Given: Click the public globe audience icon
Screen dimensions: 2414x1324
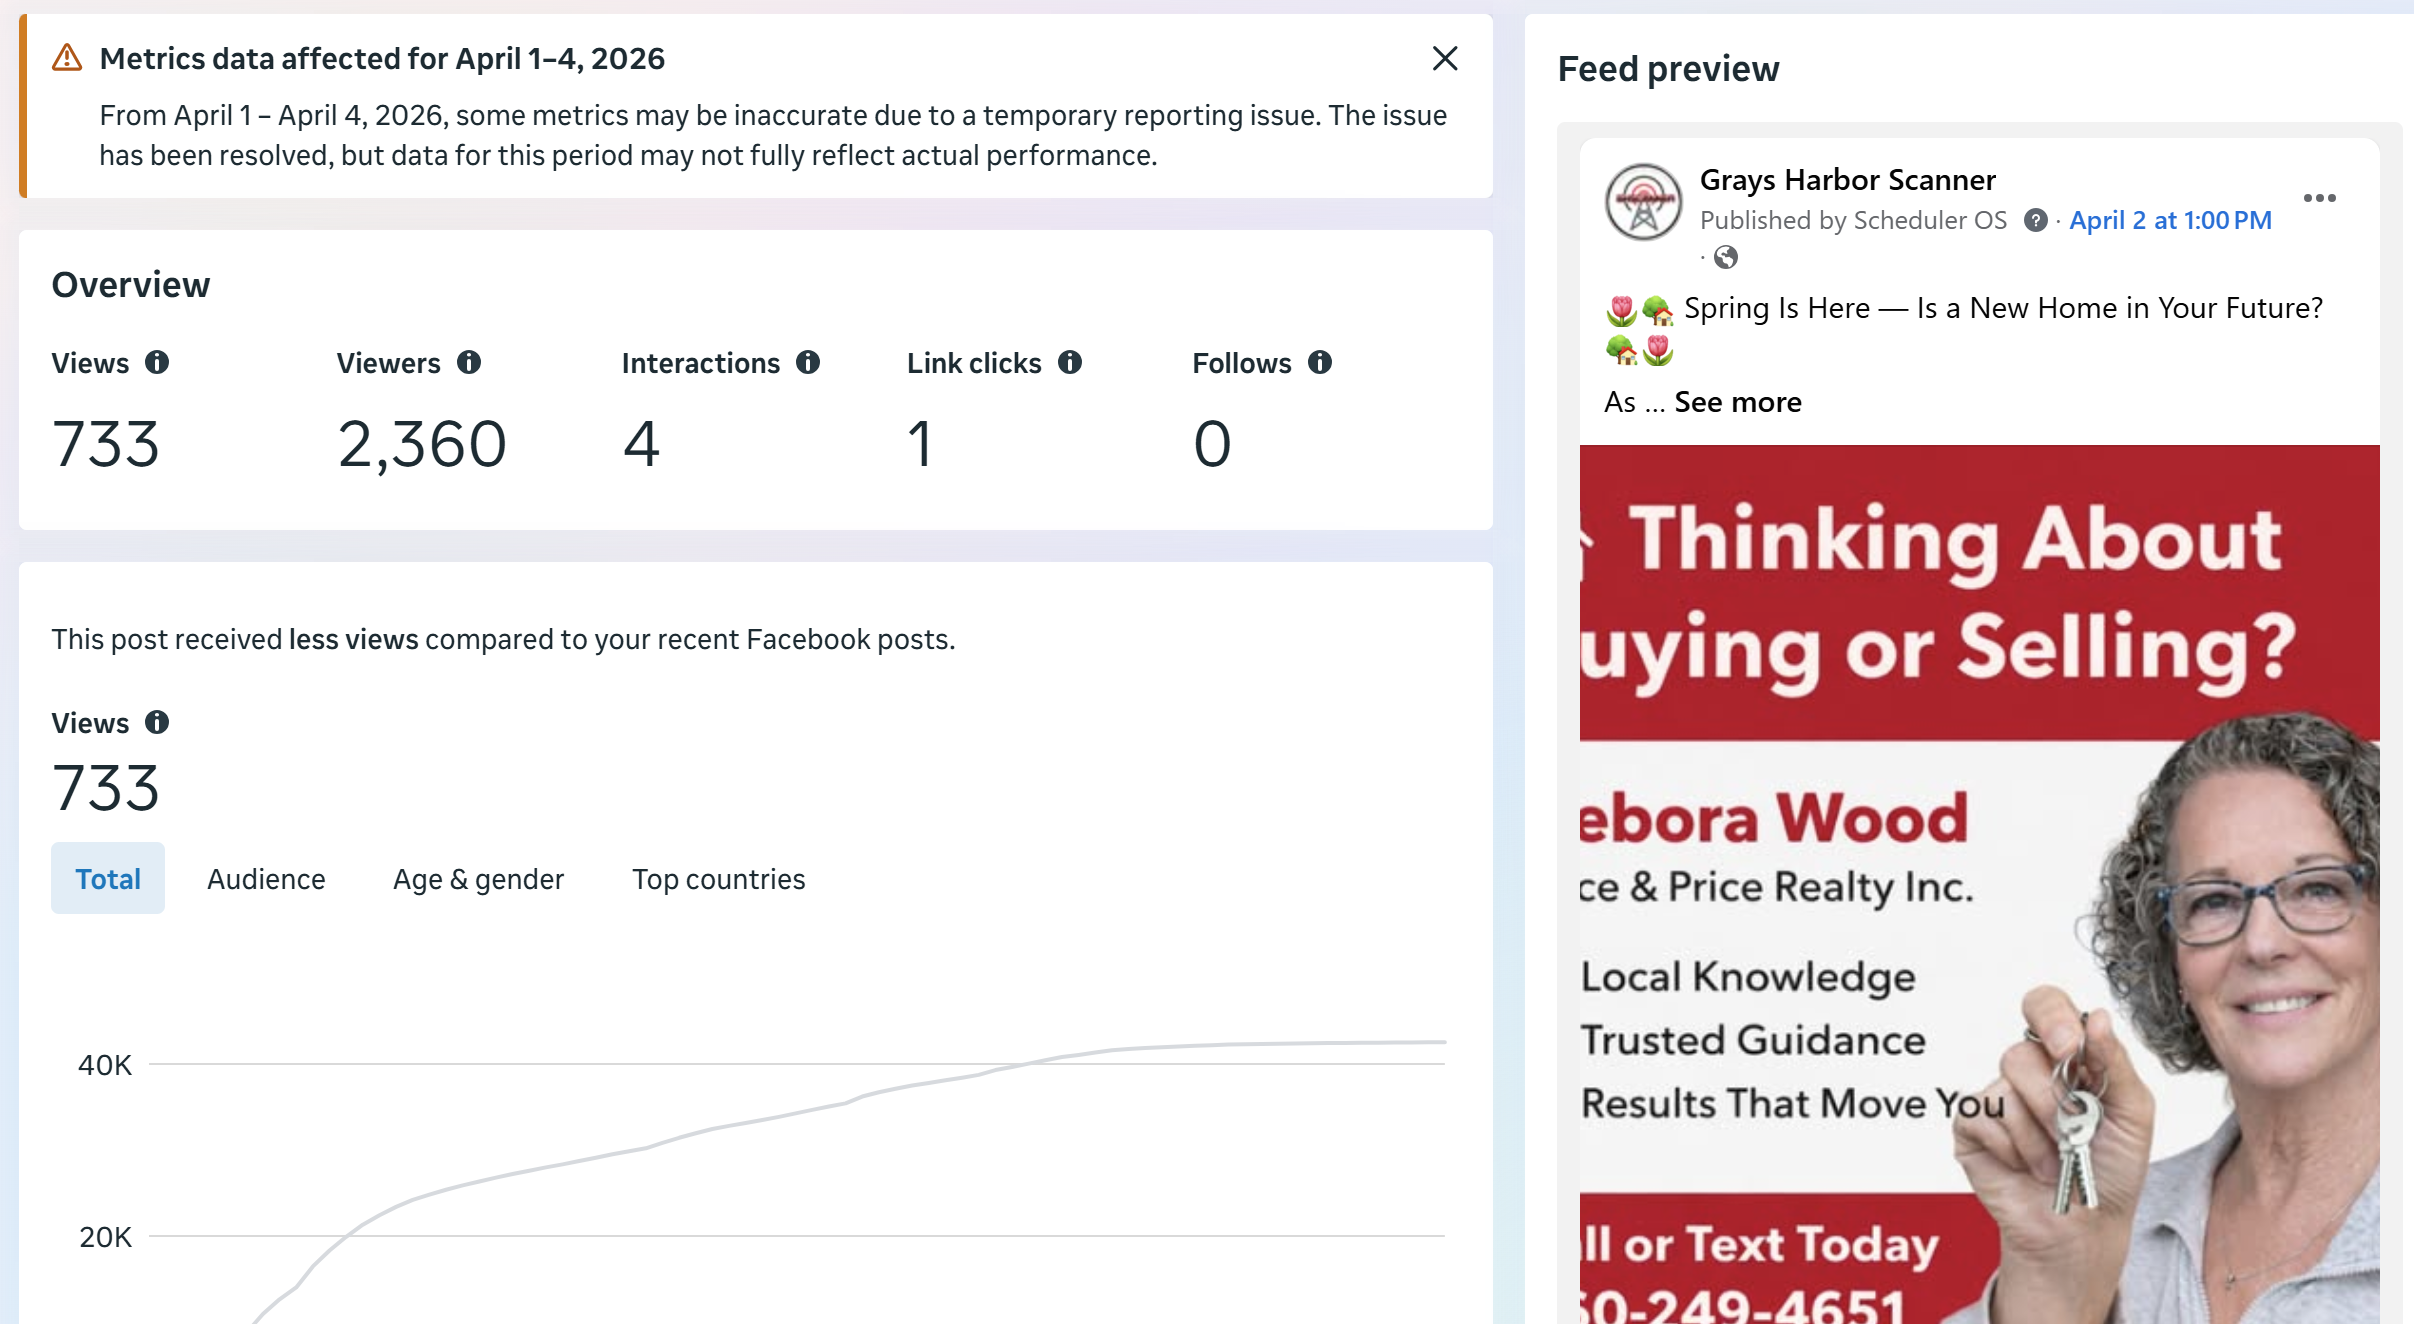Looking at the screenshot, I should coord(1725,258).
